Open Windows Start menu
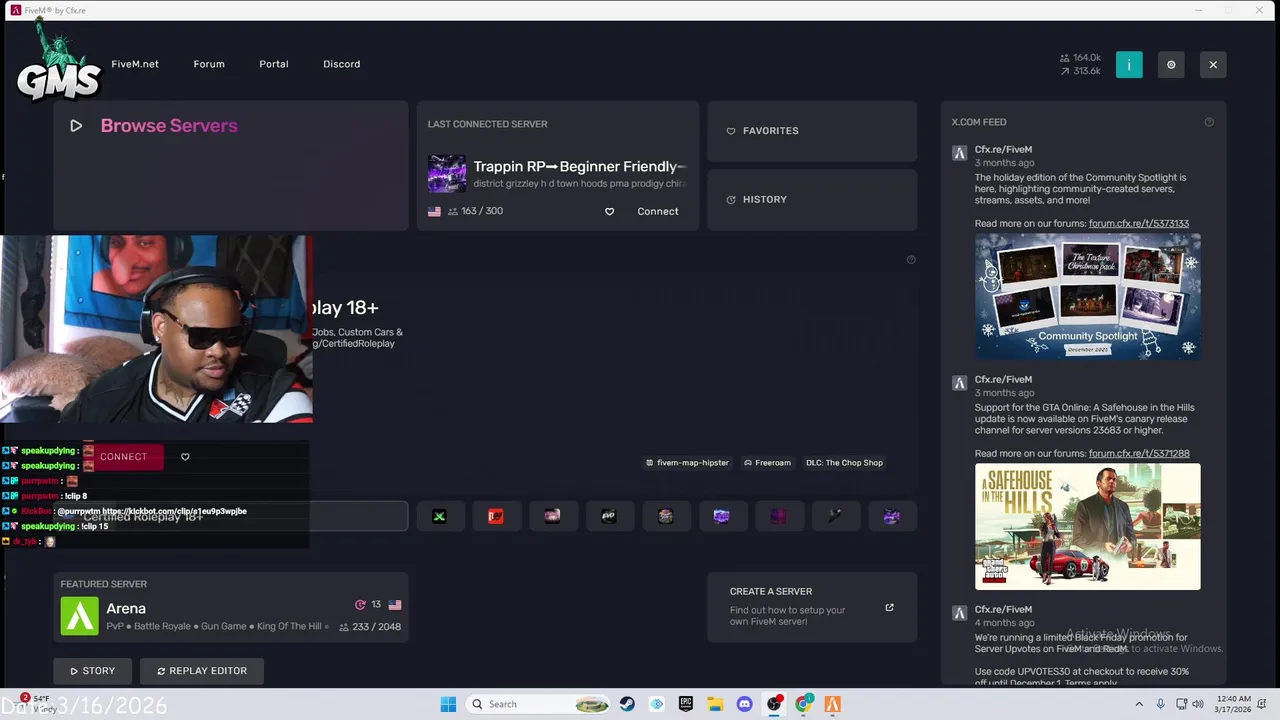This screenshot has width=1280, height=720. (x=447, y=704)
